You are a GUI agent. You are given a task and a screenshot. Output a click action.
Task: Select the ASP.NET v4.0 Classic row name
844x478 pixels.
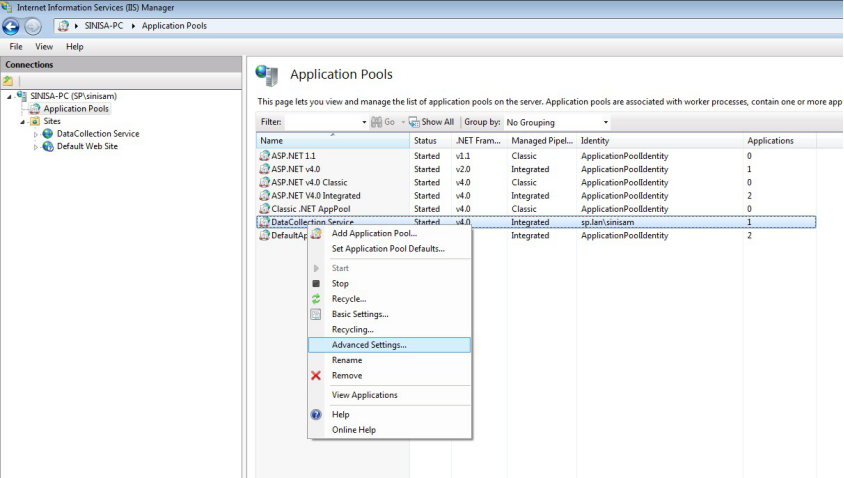point(309,182)
